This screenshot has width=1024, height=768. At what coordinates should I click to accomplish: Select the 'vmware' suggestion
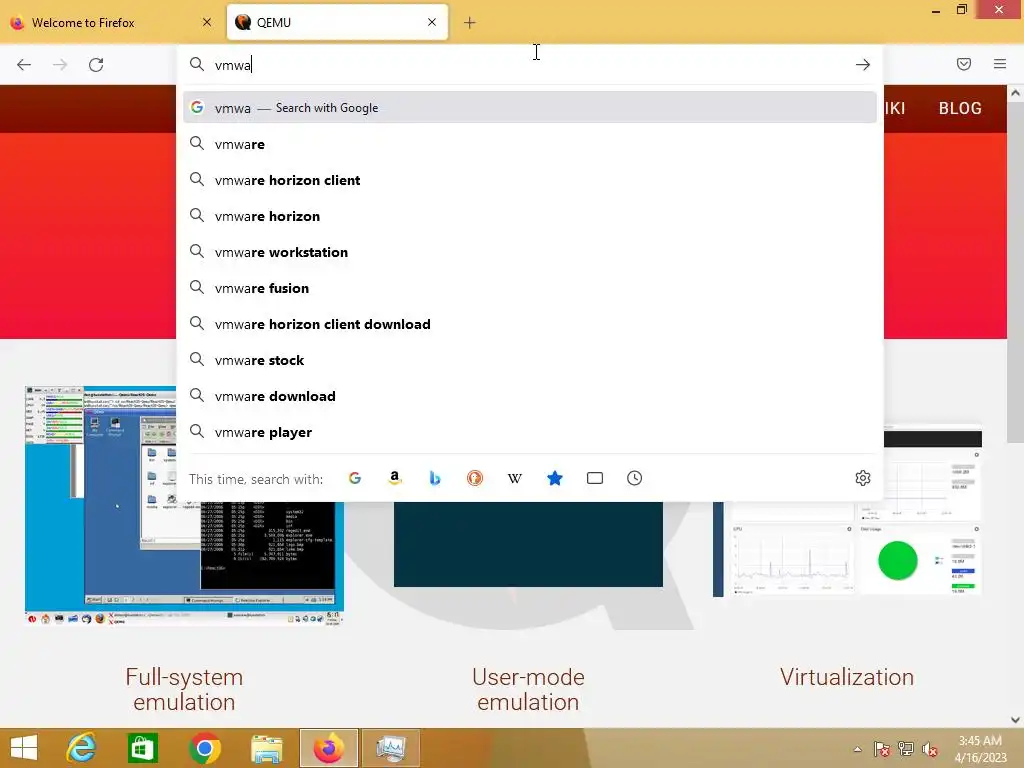click(530, 144)
